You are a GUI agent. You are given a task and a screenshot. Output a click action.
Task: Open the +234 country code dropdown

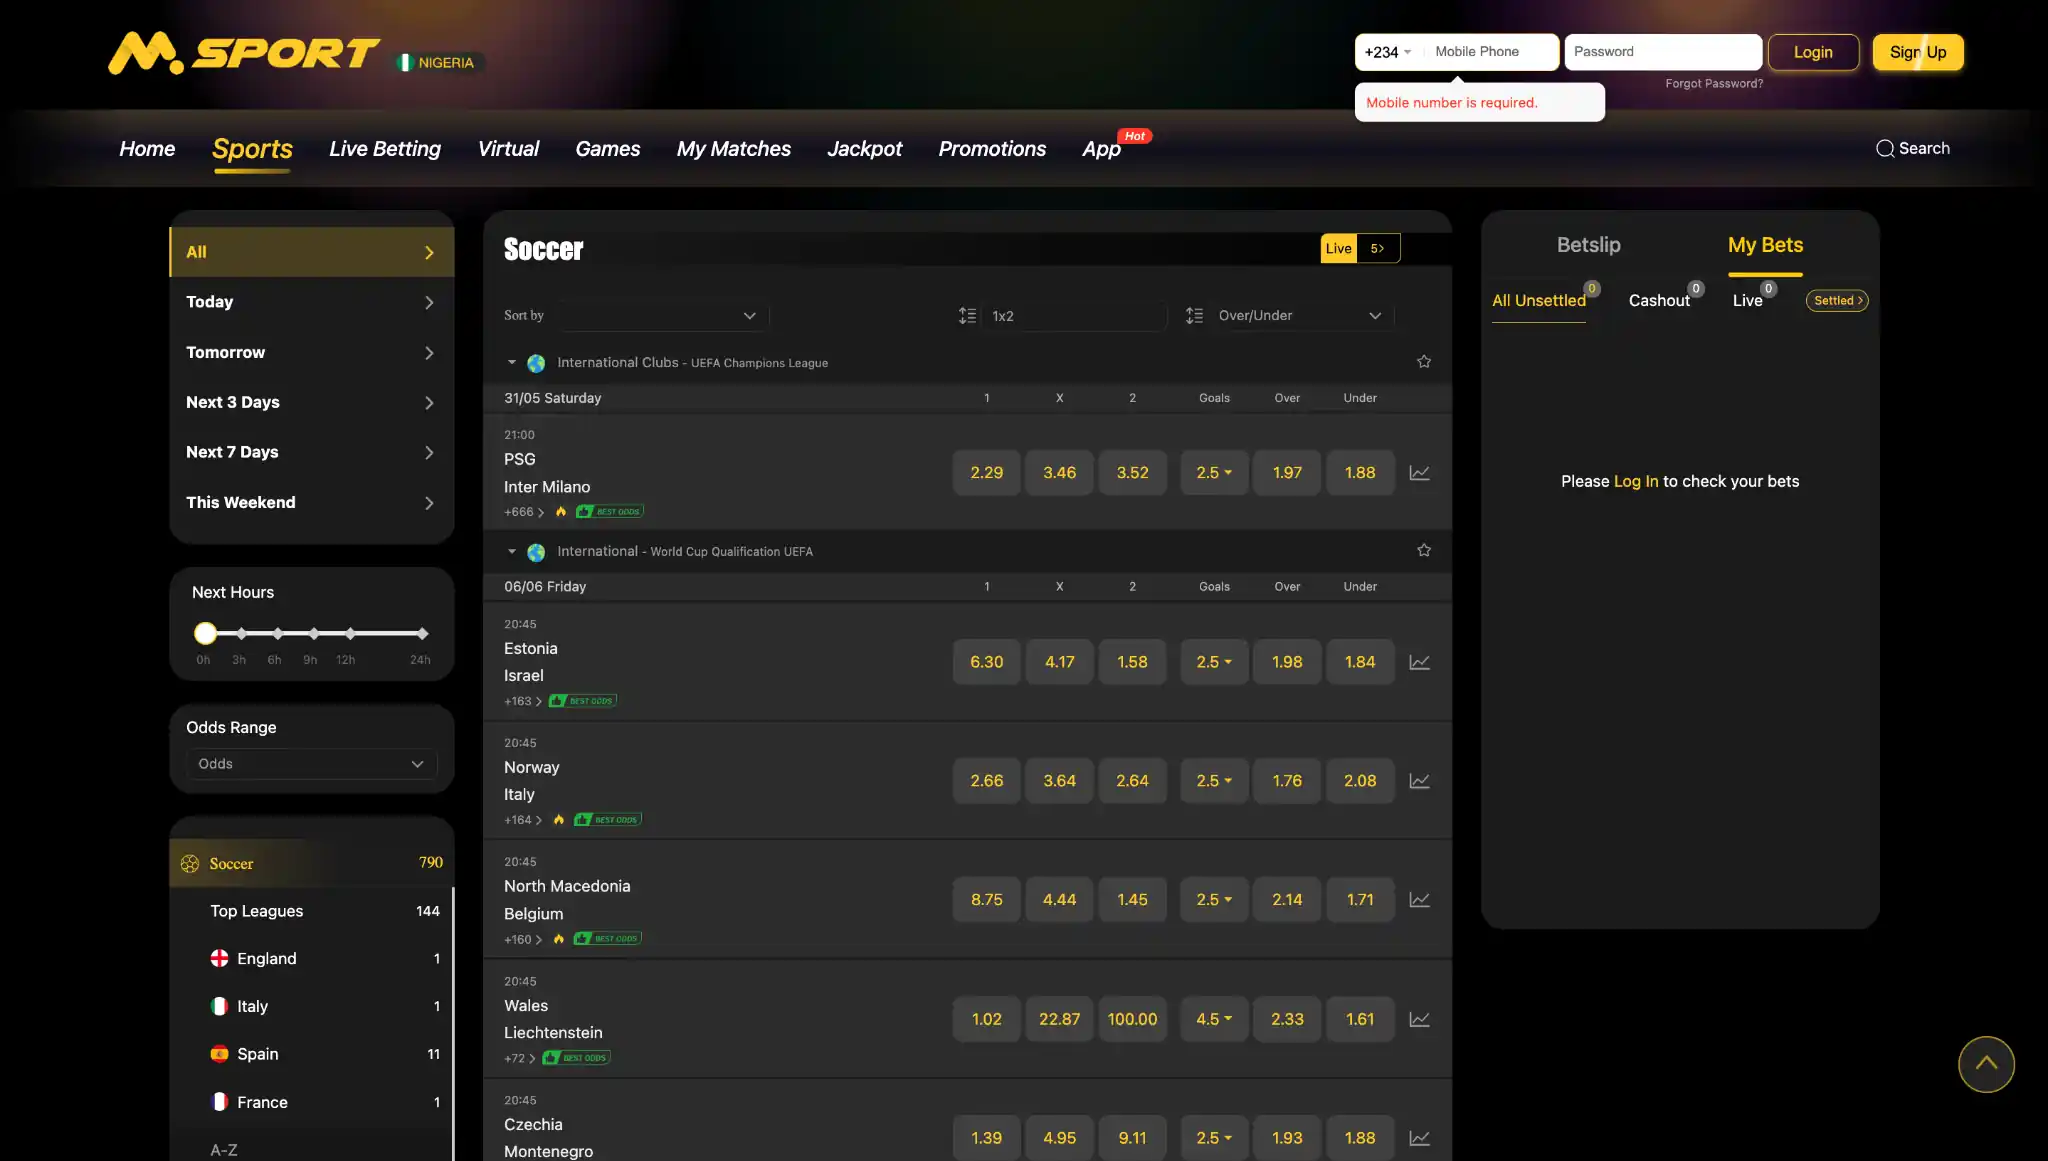1388,52
